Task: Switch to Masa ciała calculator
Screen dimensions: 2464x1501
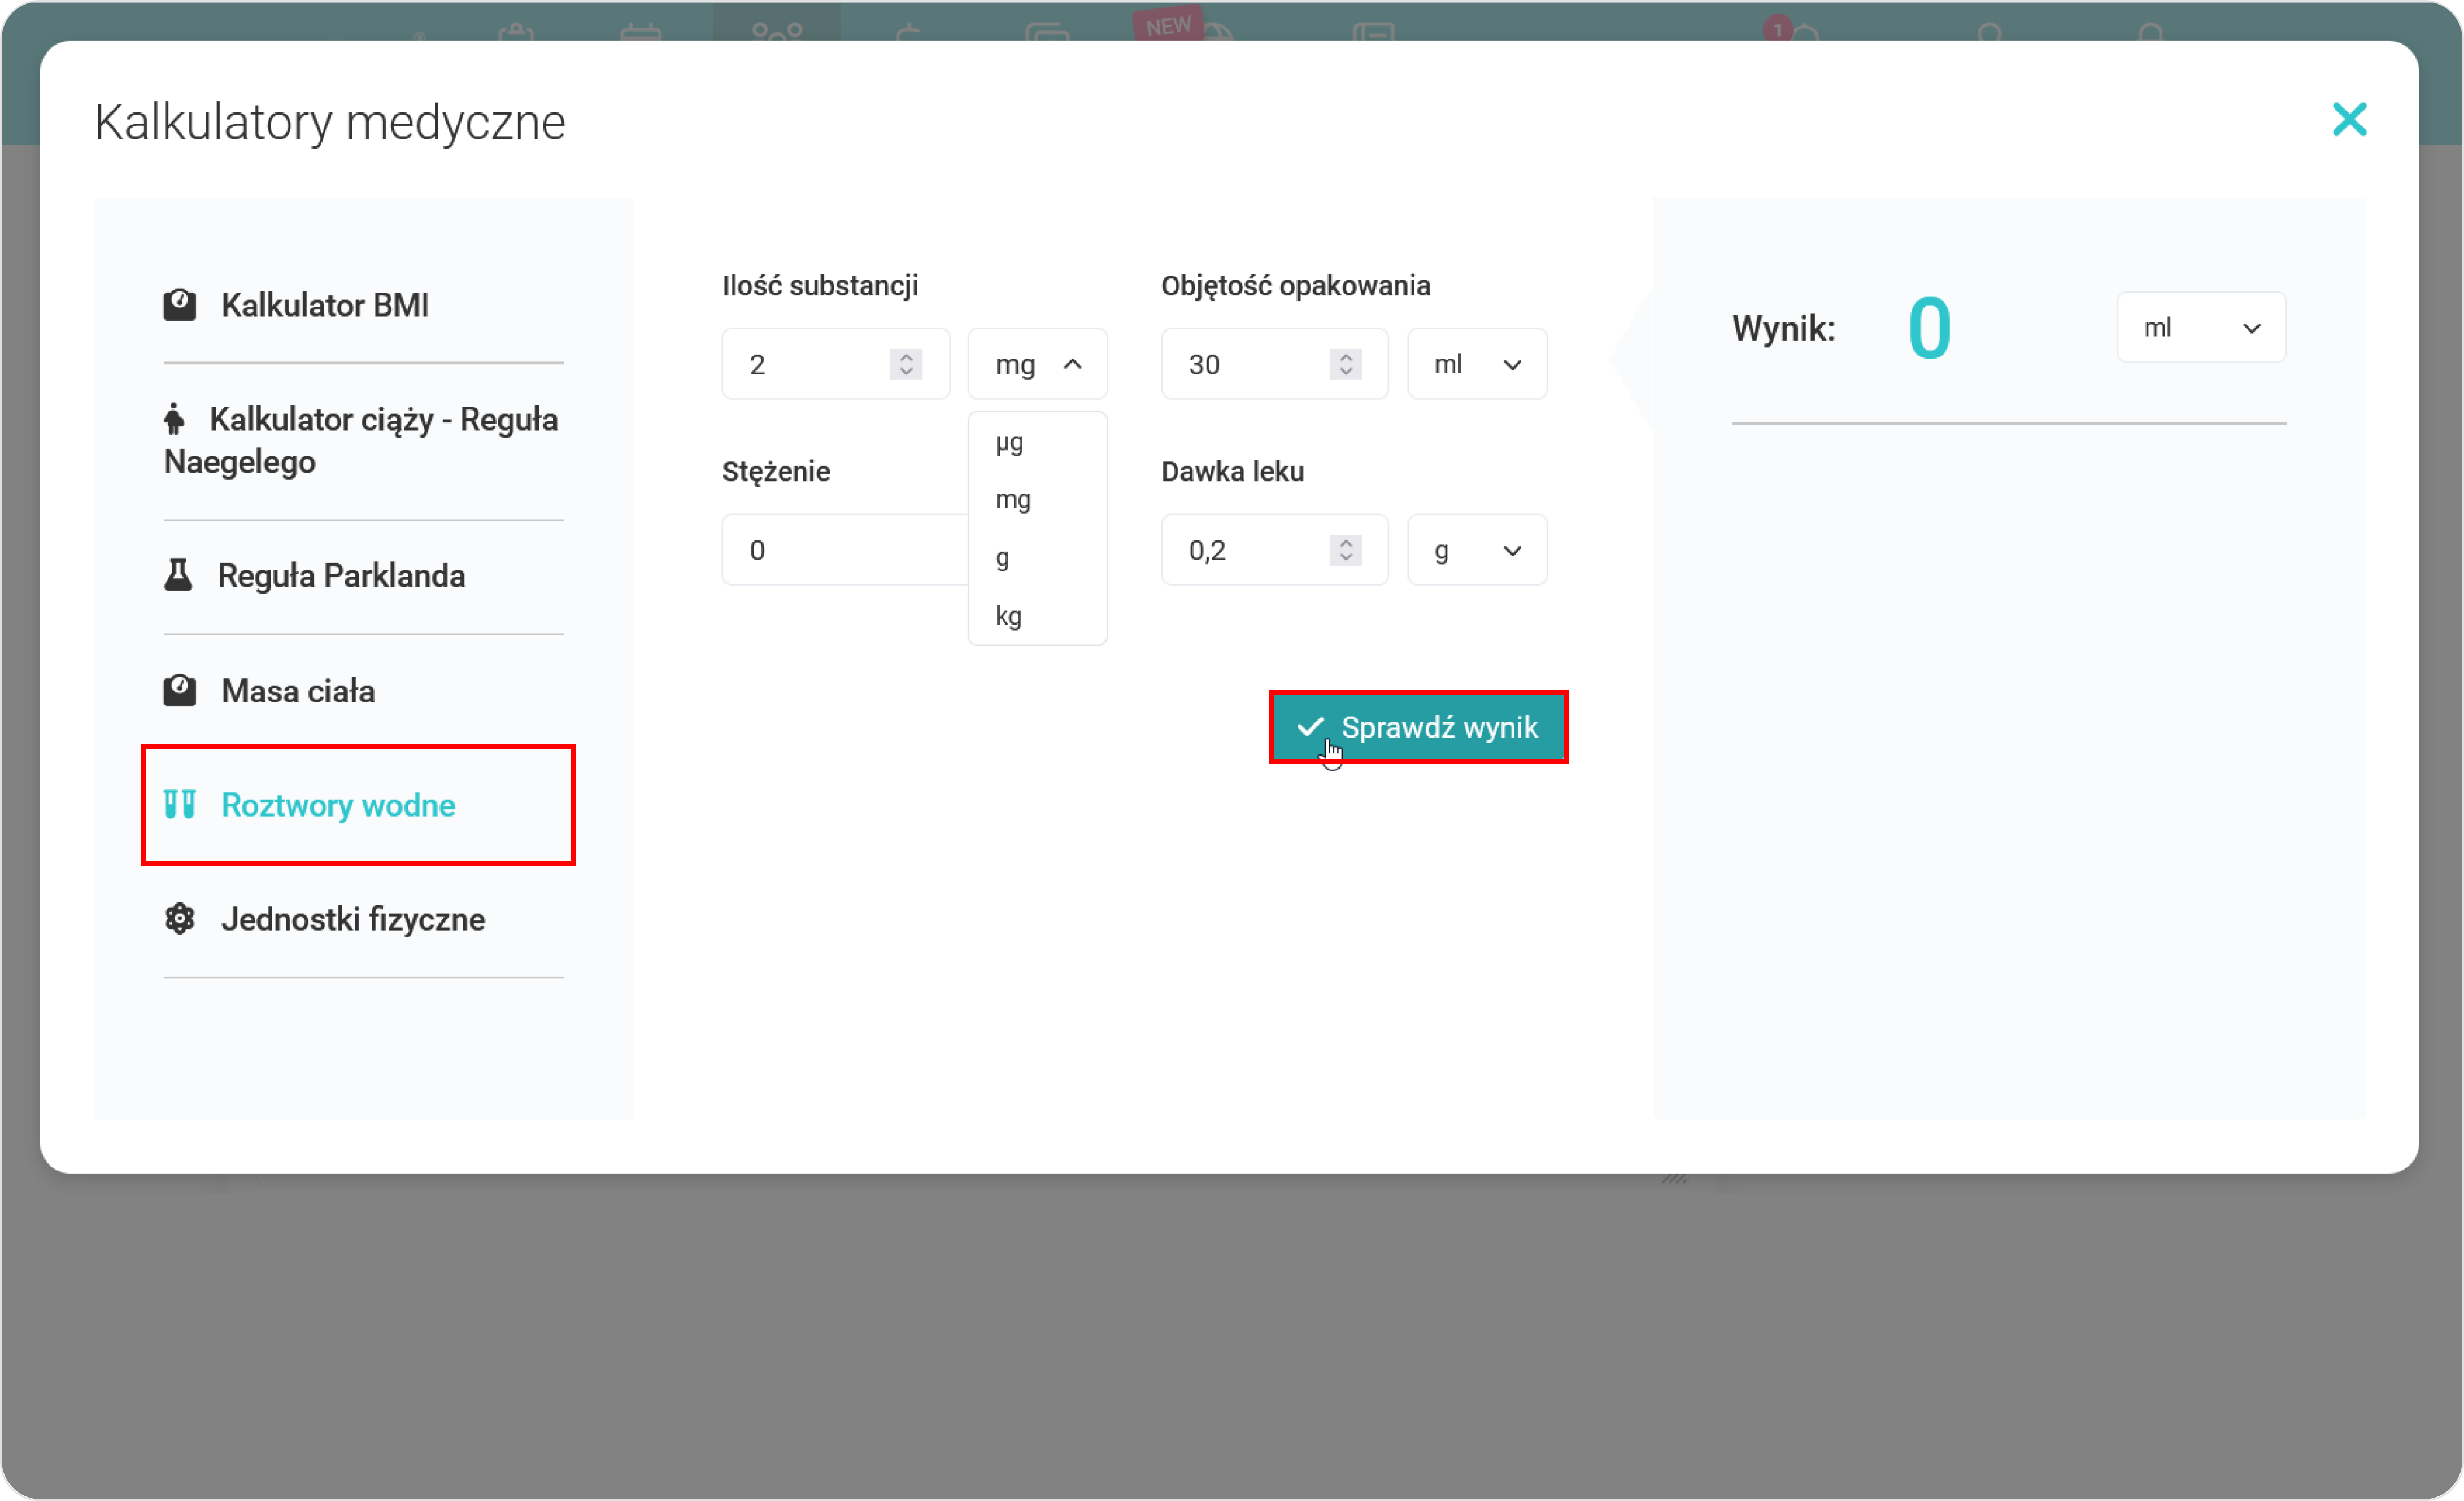Action: (298, 691)
